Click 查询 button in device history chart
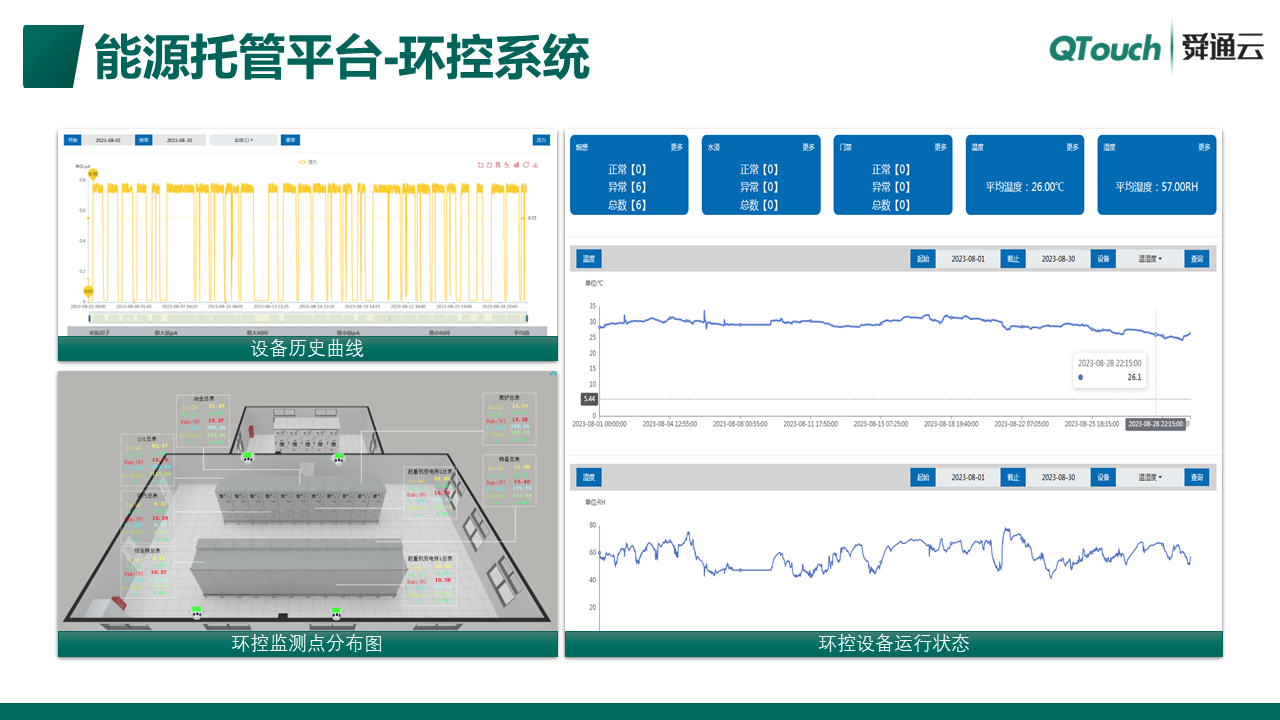The height and width of the screenshot is (720, 1280). click(290, 140)
